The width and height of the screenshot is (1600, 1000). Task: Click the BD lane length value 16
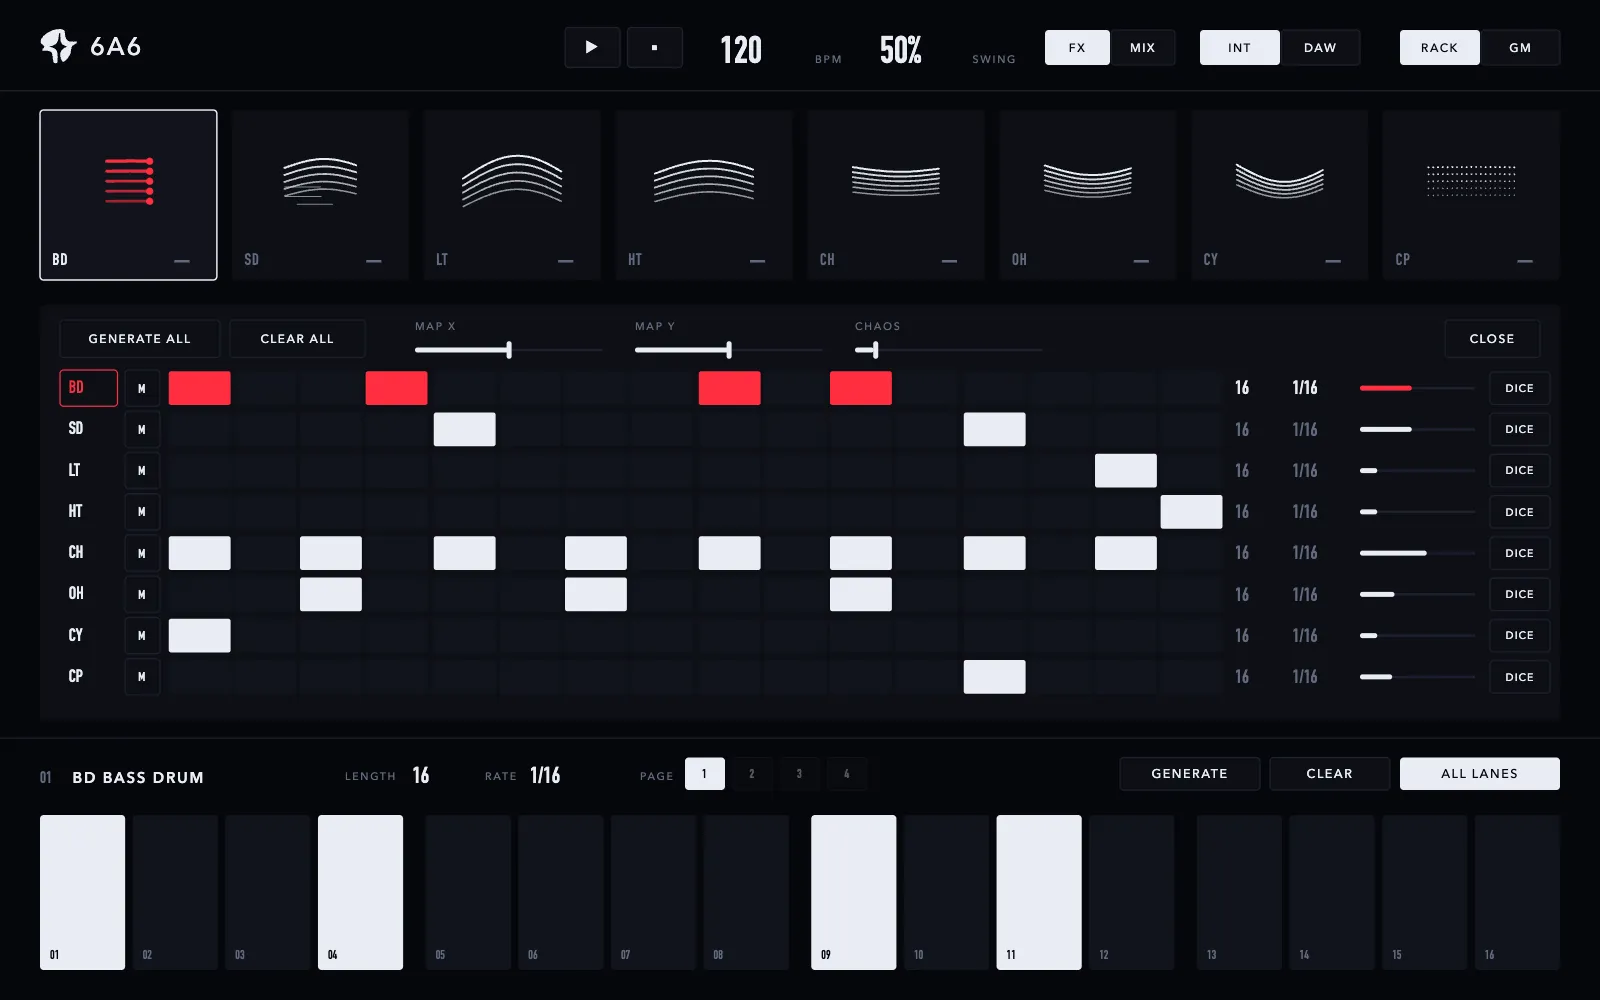coord(1242,388)
